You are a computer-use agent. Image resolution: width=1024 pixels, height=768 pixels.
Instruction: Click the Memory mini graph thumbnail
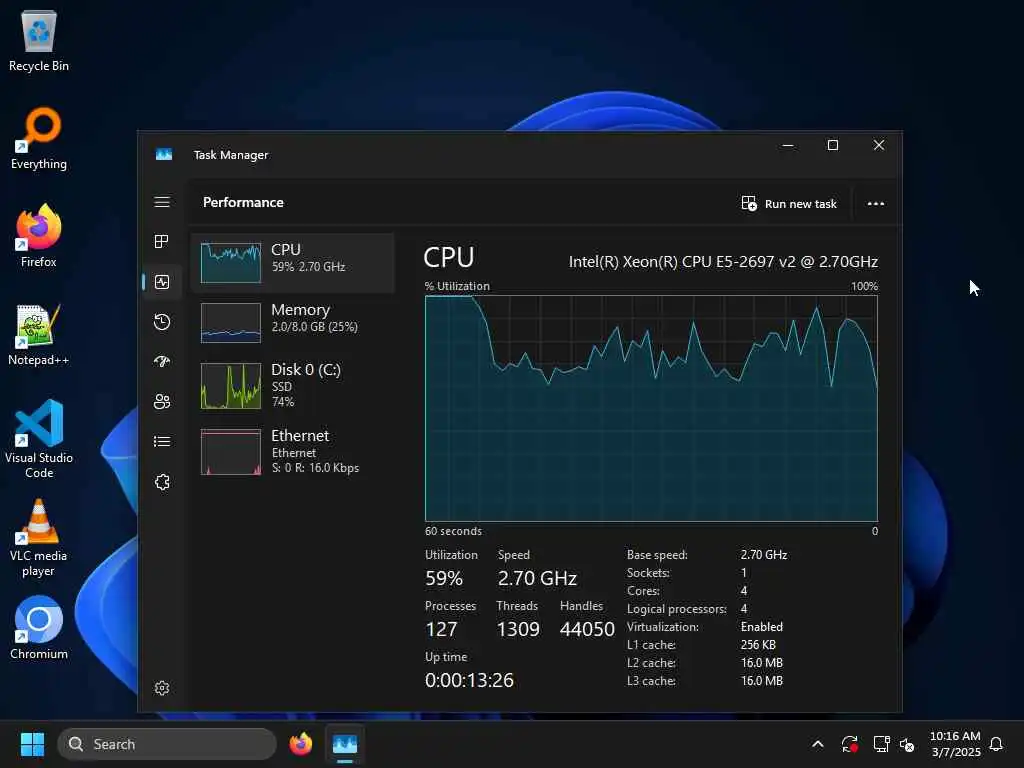231,323
